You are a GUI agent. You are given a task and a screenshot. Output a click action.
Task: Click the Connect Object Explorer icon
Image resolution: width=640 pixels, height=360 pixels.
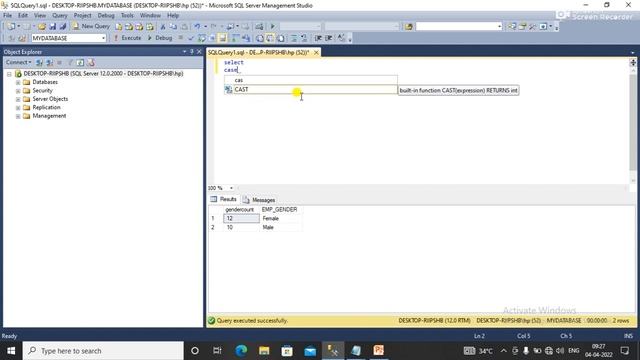click(x=39, y=62)
